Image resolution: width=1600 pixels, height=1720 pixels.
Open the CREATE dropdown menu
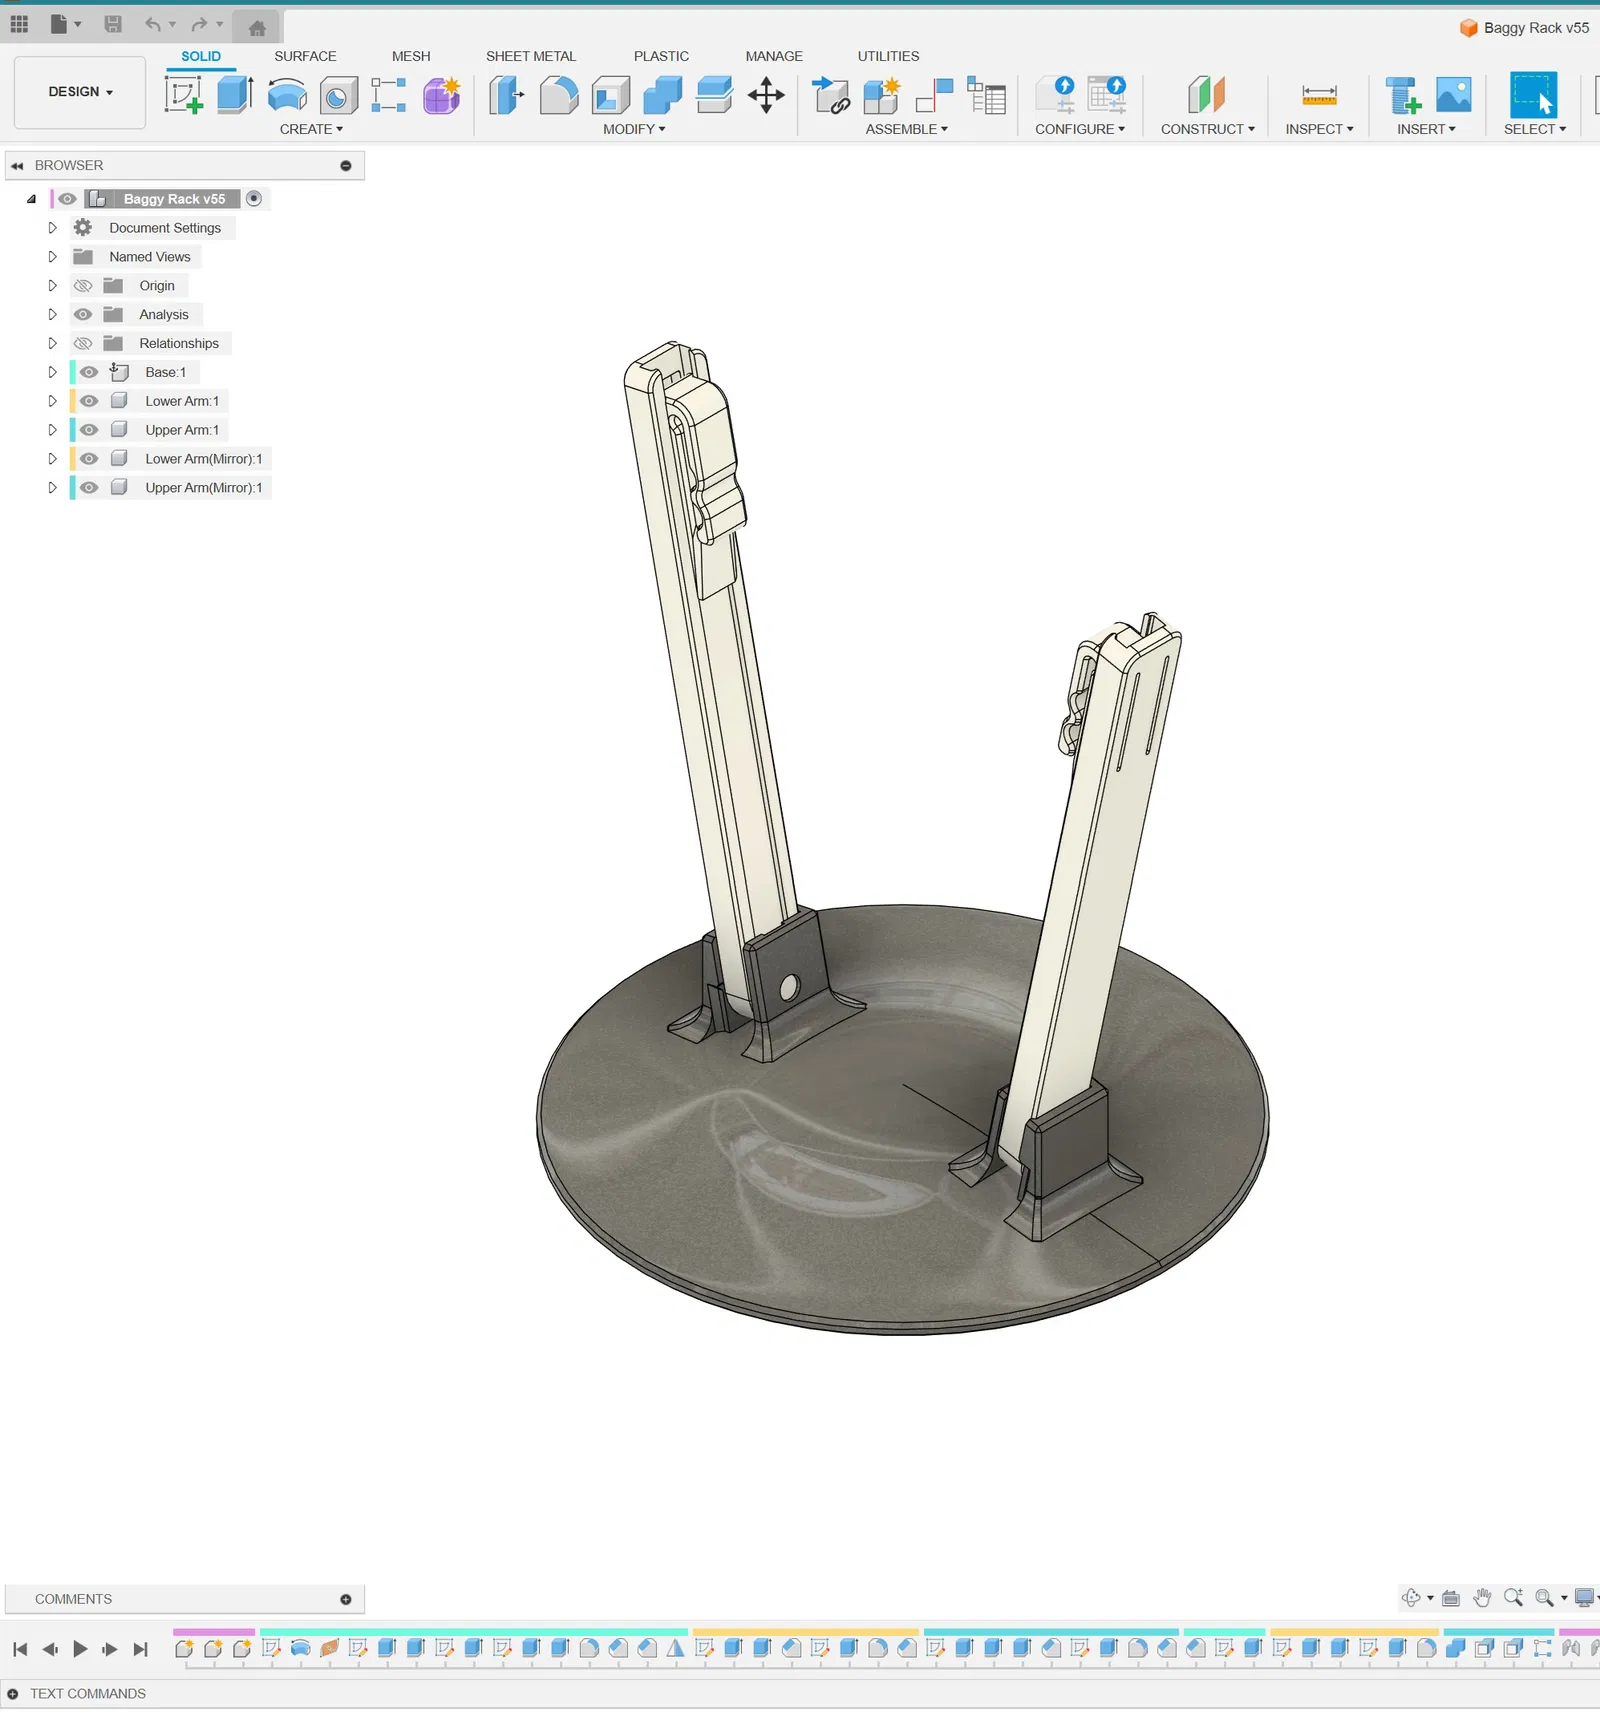[311, 130]
